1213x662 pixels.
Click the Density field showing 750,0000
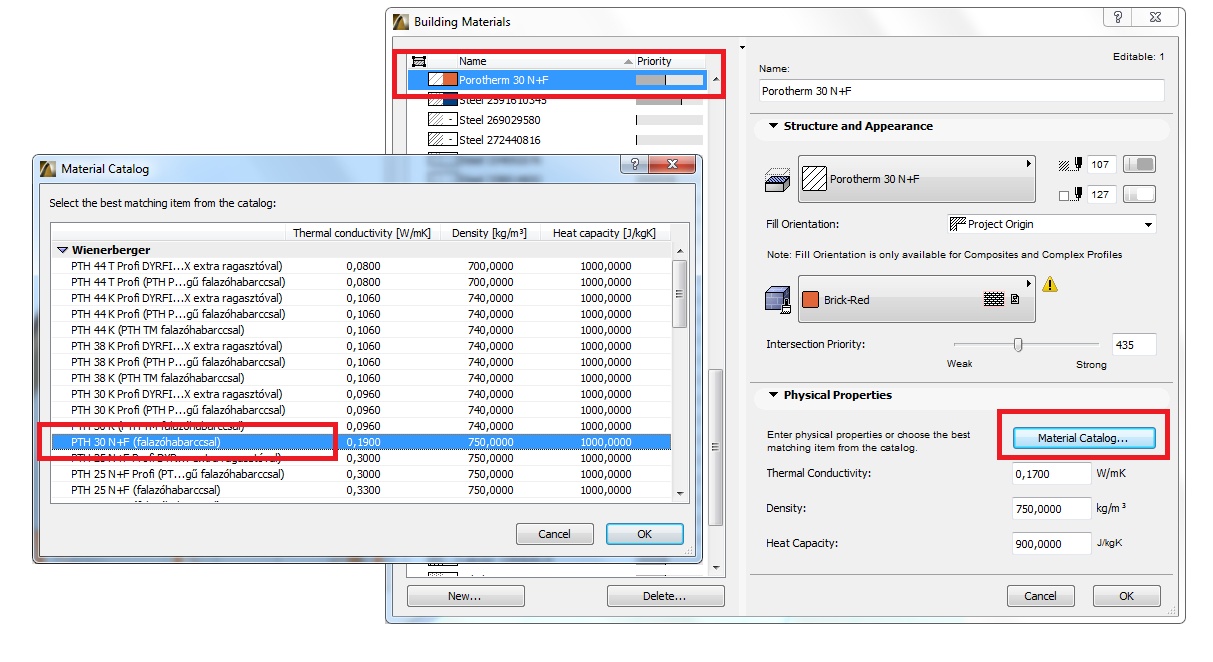(1051, 509)
